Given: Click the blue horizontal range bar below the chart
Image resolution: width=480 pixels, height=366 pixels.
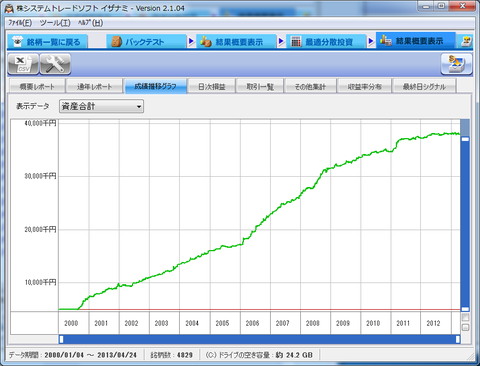Looking at the screenshot, I should coord(259,339).
